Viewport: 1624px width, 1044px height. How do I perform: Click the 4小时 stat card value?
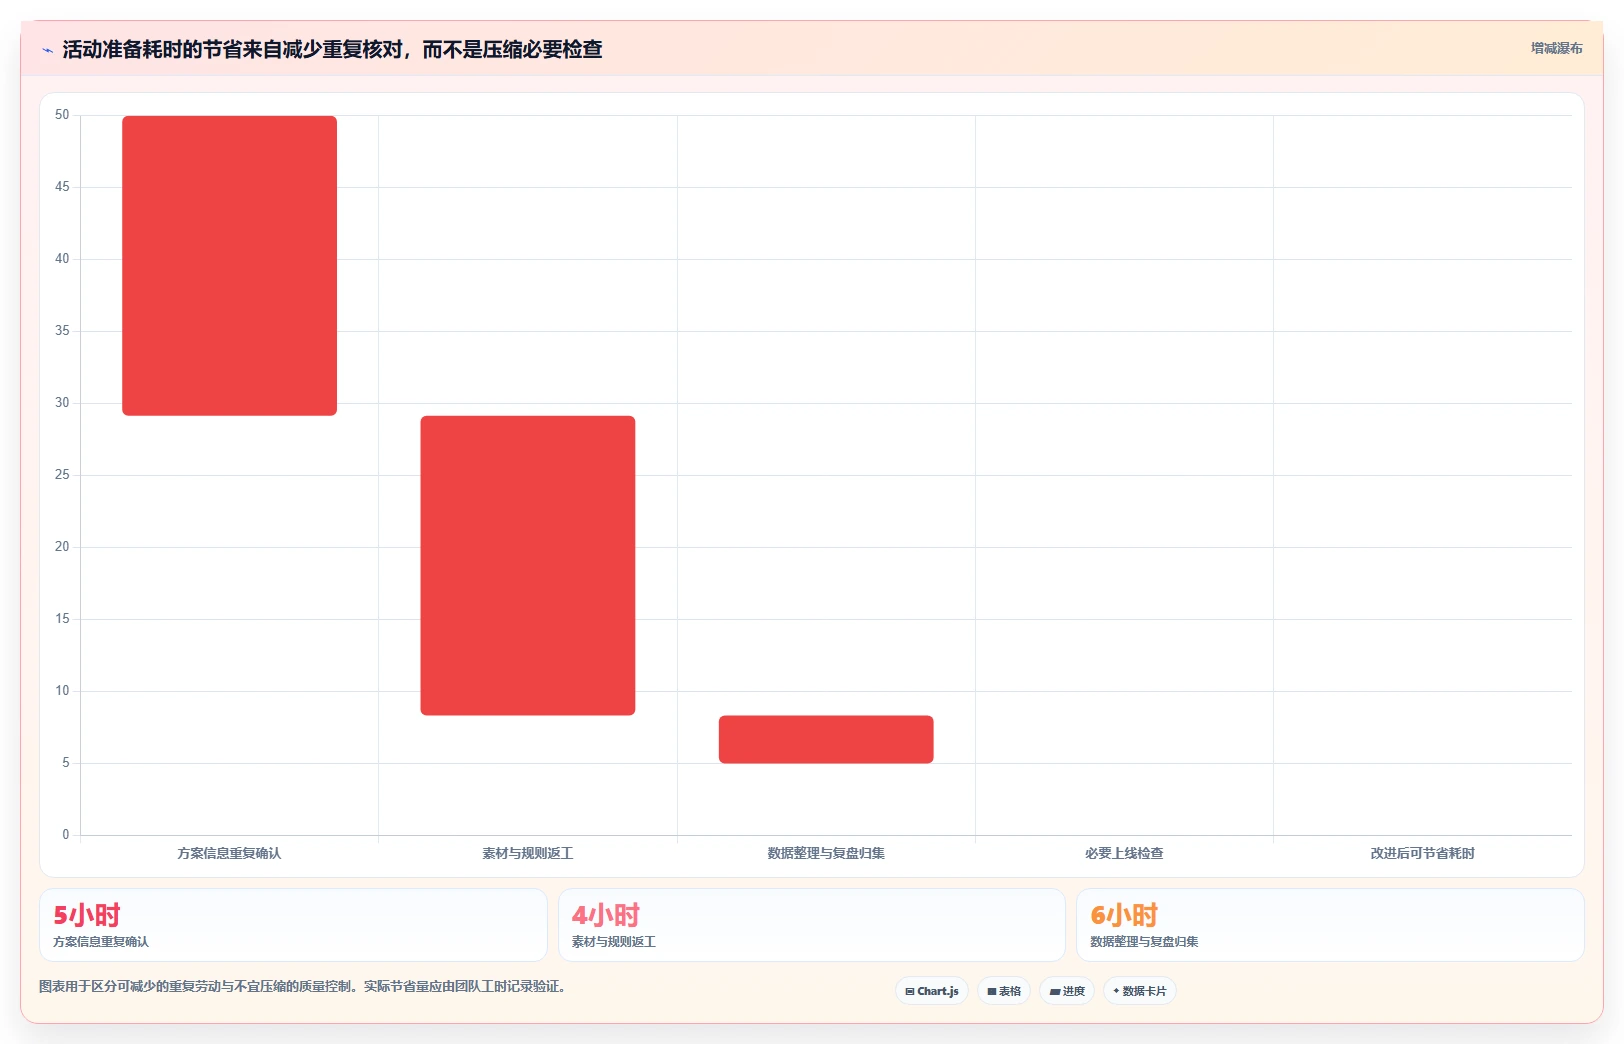pyautogui.click(x=606, y=915)
